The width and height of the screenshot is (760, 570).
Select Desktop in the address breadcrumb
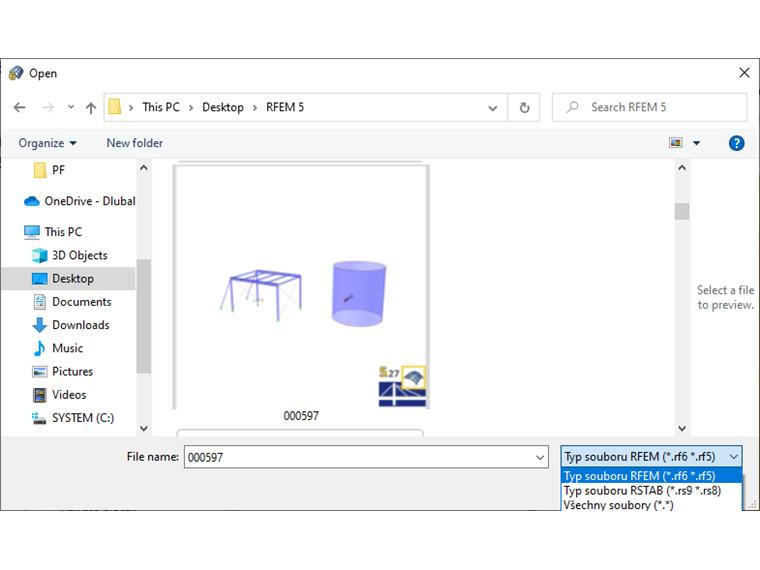[222, 107]
